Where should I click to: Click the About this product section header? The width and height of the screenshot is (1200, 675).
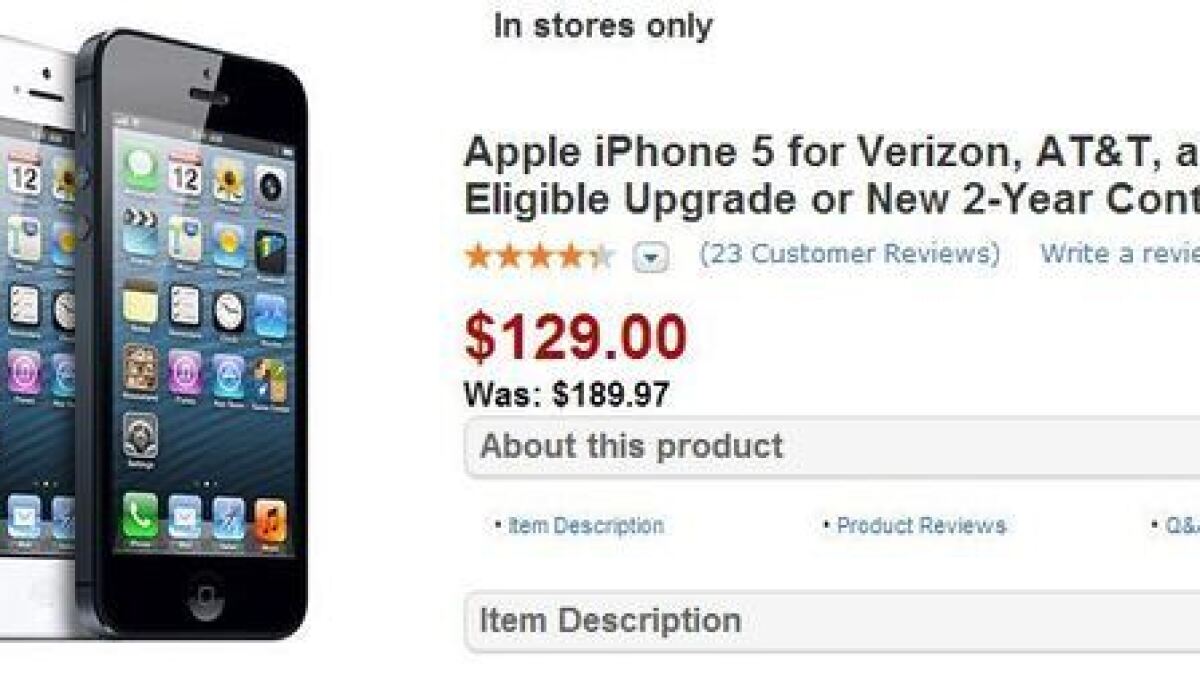tap(832, 447)
